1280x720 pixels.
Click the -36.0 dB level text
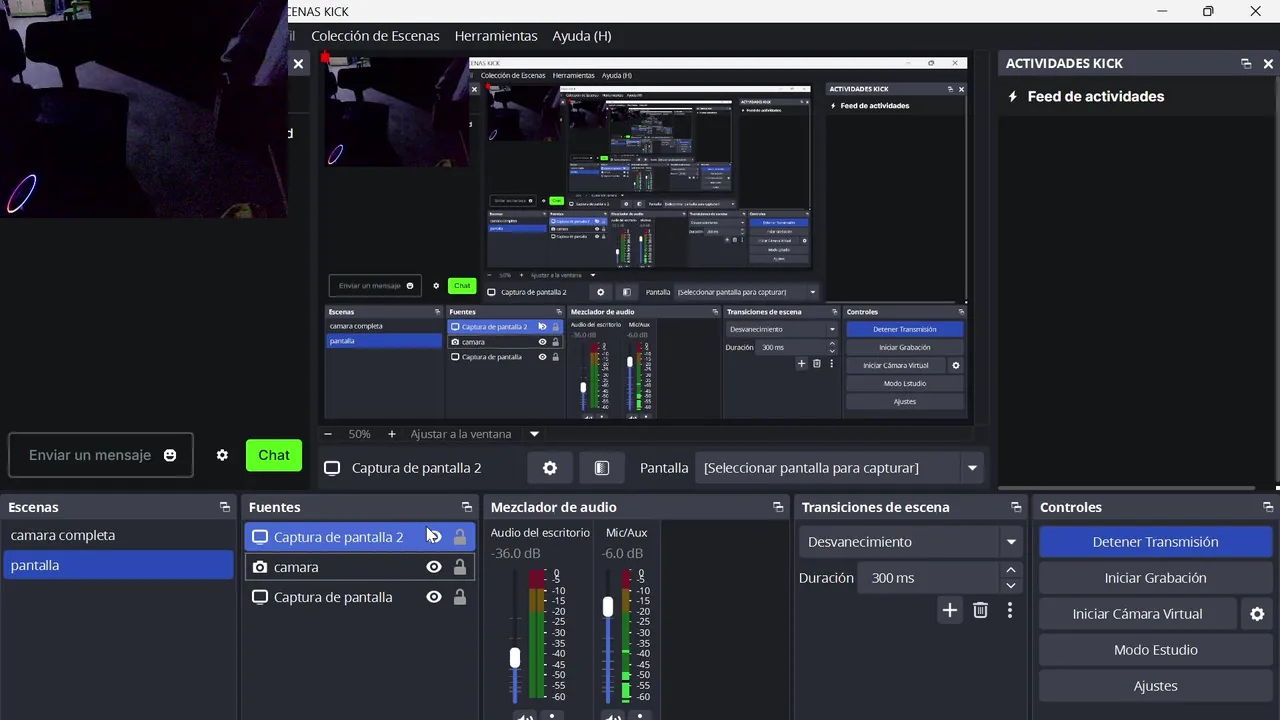point(516,553)
